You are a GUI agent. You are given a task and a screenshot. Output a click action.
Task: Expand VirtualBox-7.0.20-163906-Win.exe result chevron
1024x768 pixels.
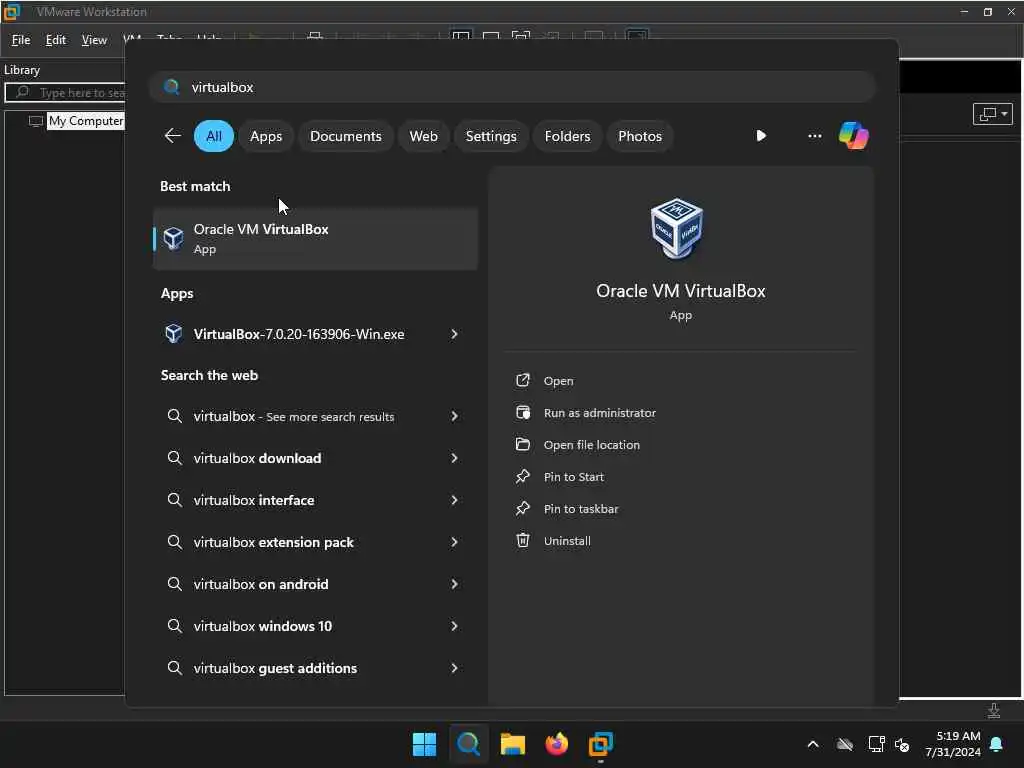point(455,334)
